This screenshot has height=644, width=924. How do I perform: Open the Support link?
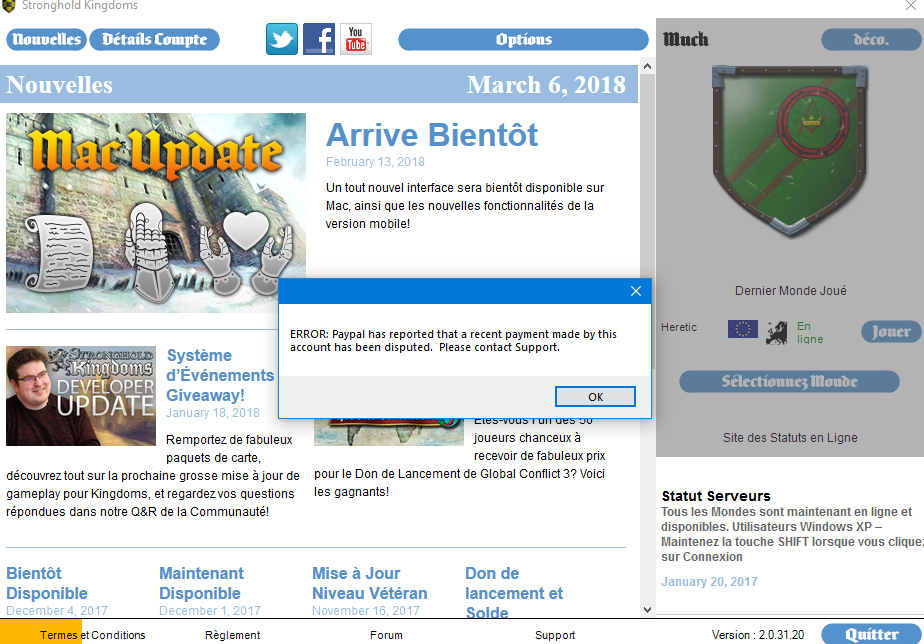point(555,635)
